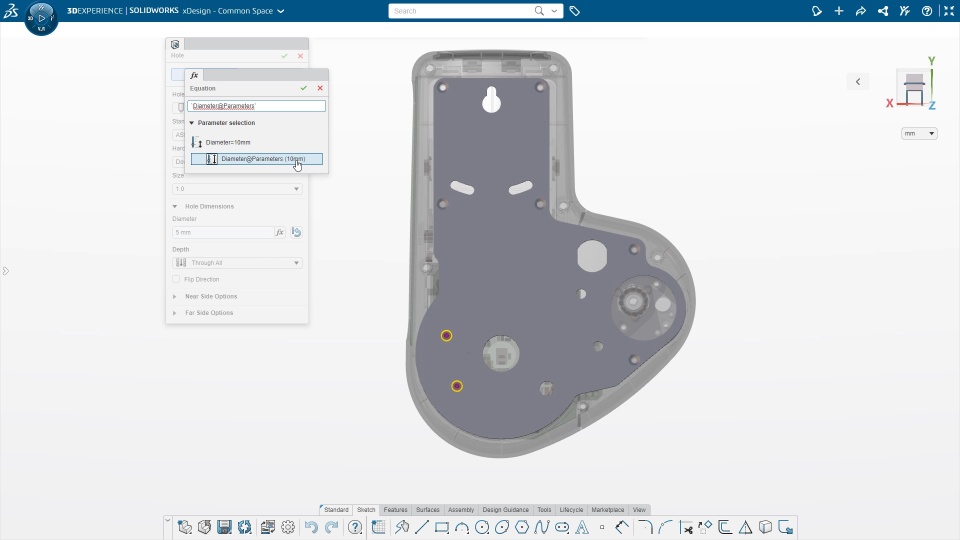This screenshot has height=540, width=960.
Task: Cancel the Equation with red X
Action: click(320, 88)
